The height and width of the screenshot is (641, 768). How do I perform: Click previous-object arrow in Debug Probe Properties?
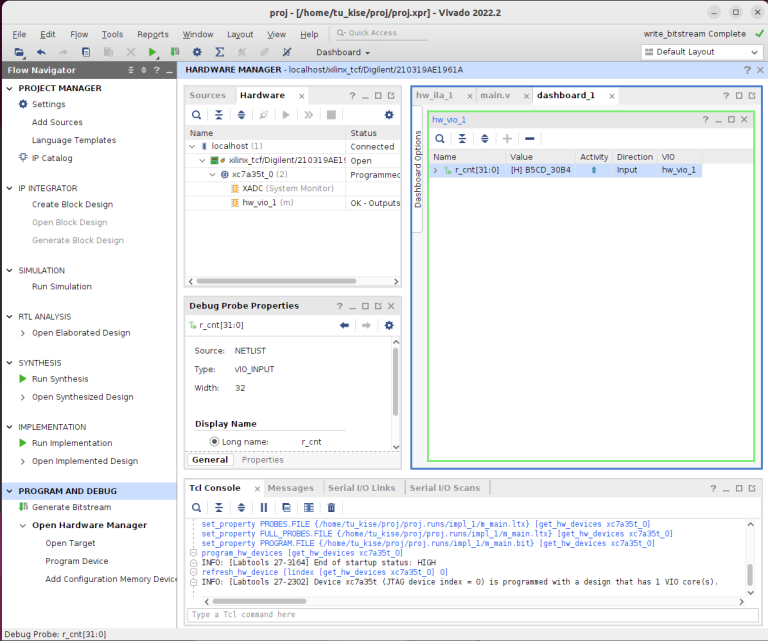coord(344,325)
